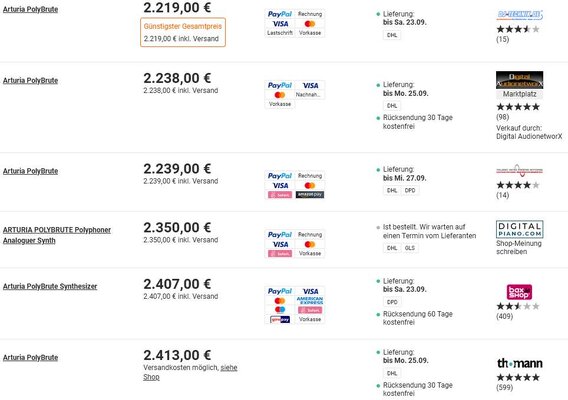Click 'Shop-Meinung schreiben' link
This screenshot has height=400, width=568.
coord(519,247)
